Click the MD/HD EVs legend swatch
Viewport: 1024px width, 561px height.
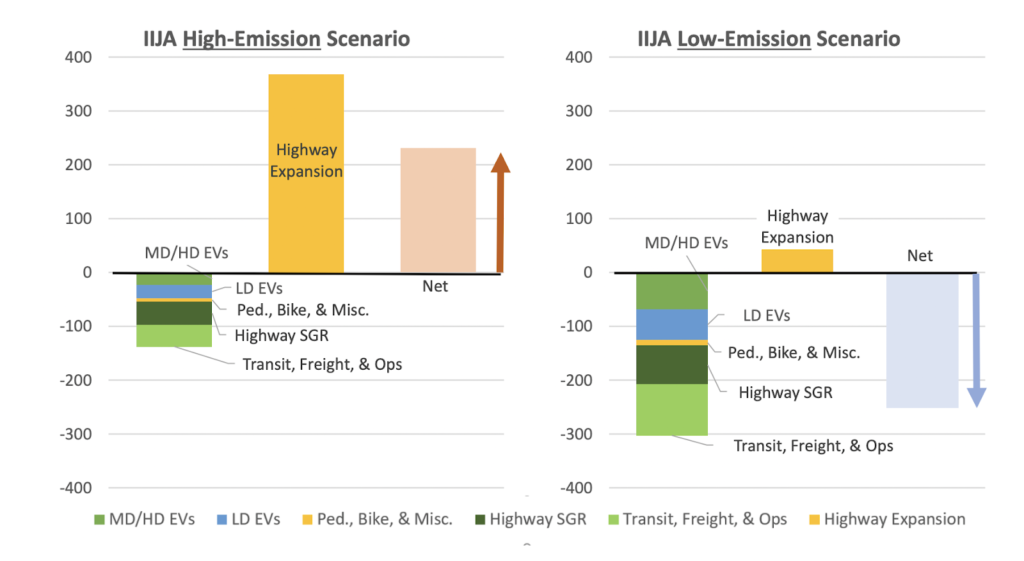pos(99,520)
